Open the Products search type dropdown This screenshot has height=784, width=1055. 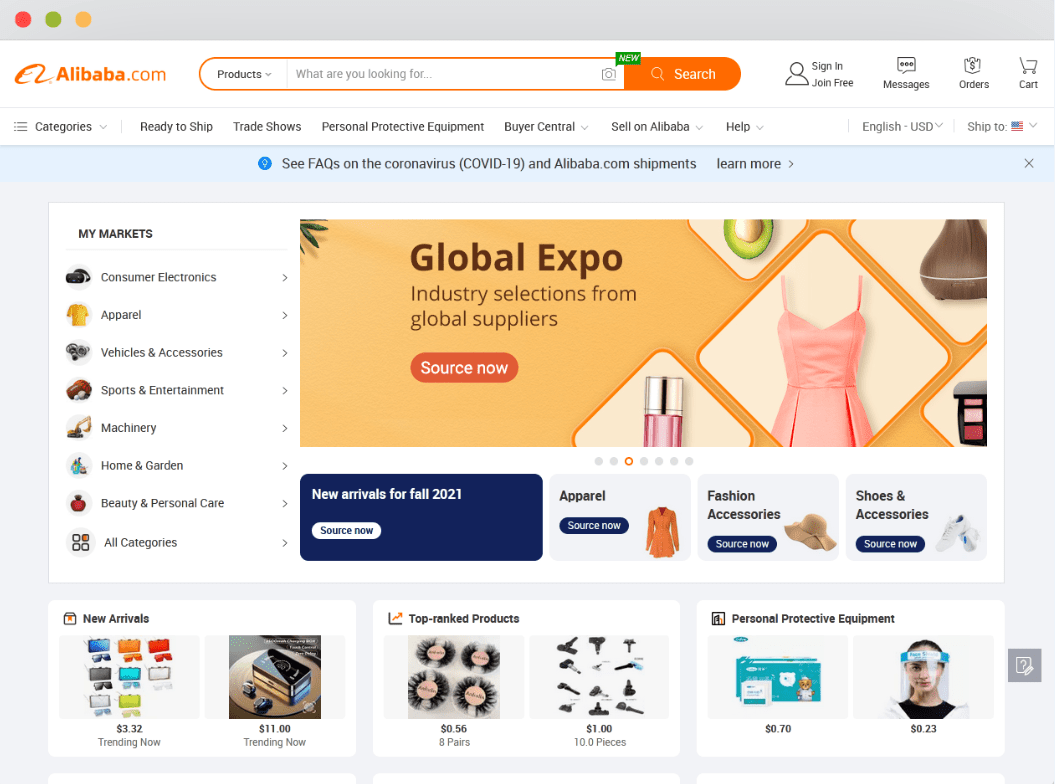(x=244, y=74)
